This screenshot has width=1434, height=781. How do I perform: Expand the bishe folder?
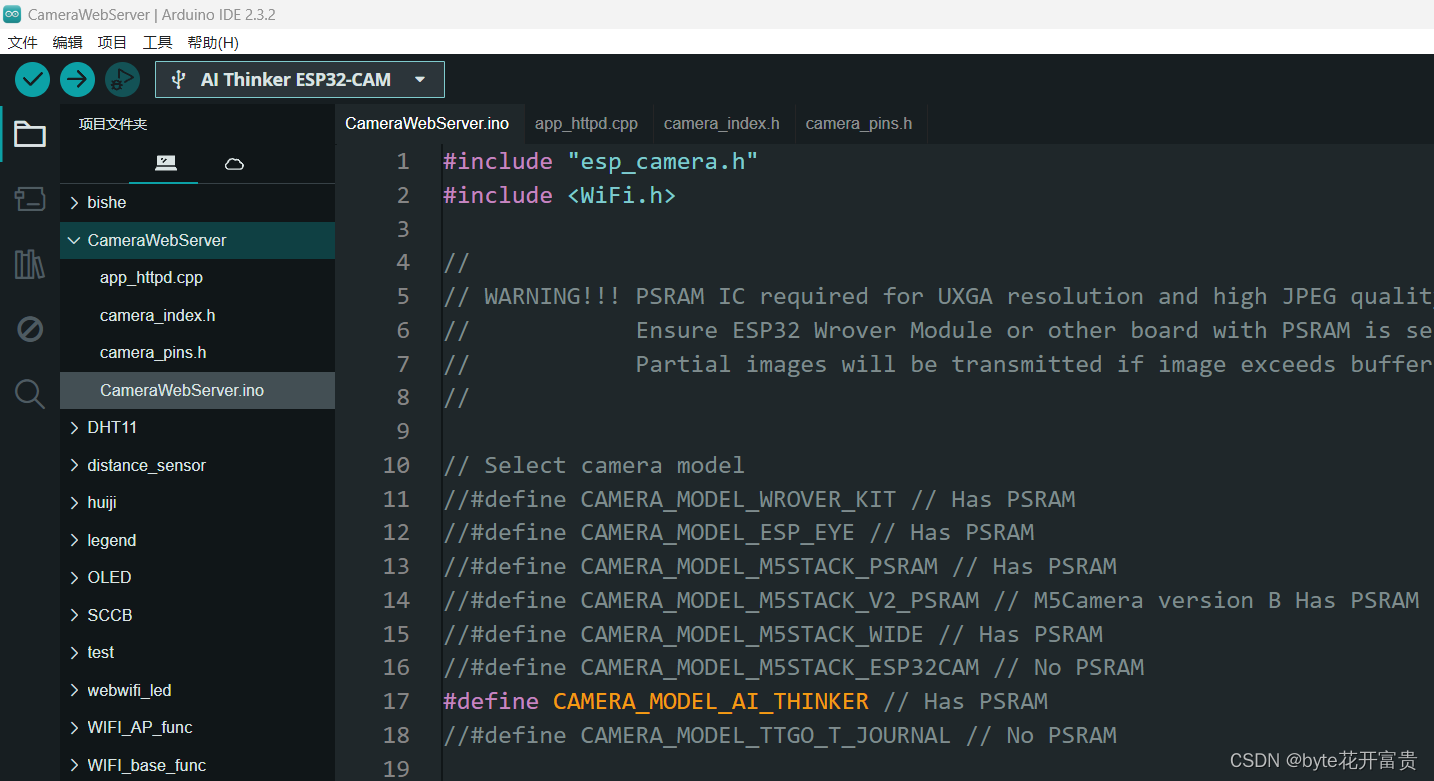198,202
